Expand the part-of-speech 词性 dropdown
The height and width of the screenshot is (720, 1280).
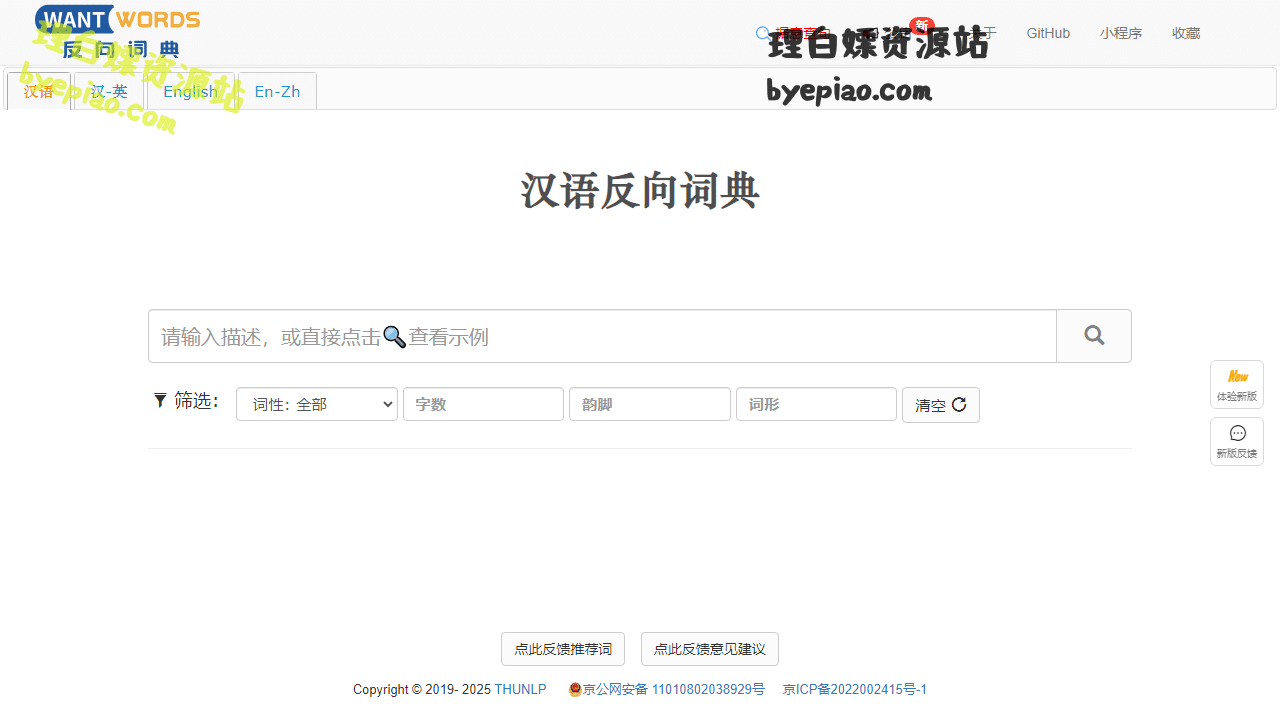(317, 404)
